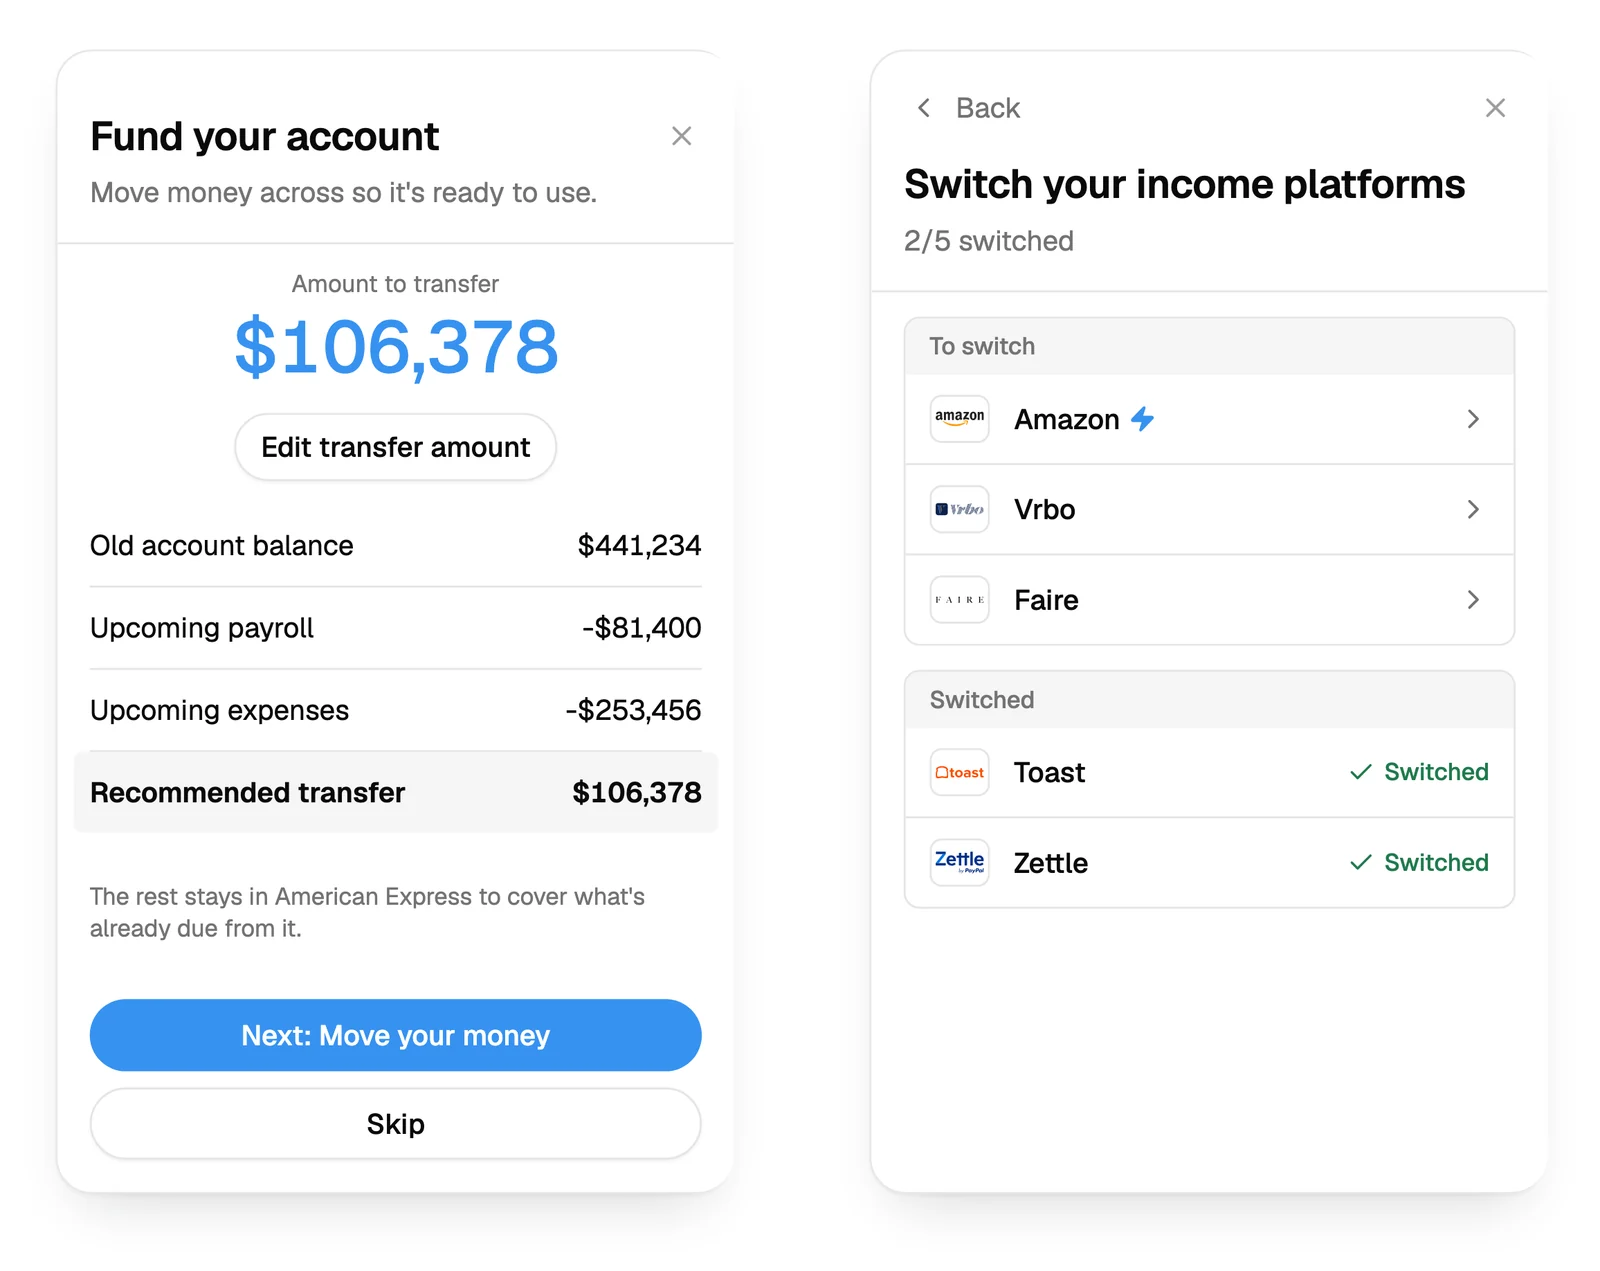Click the -$81,400 payroll value
Image resolution: width=1600 pixels, height=1271 pixels.
[642, 628]
